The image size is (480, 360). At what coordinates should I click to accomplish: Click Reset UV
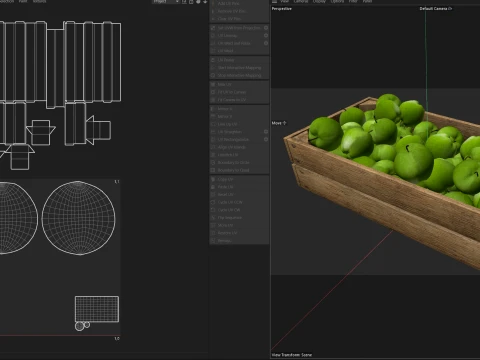tap(239, 195)
